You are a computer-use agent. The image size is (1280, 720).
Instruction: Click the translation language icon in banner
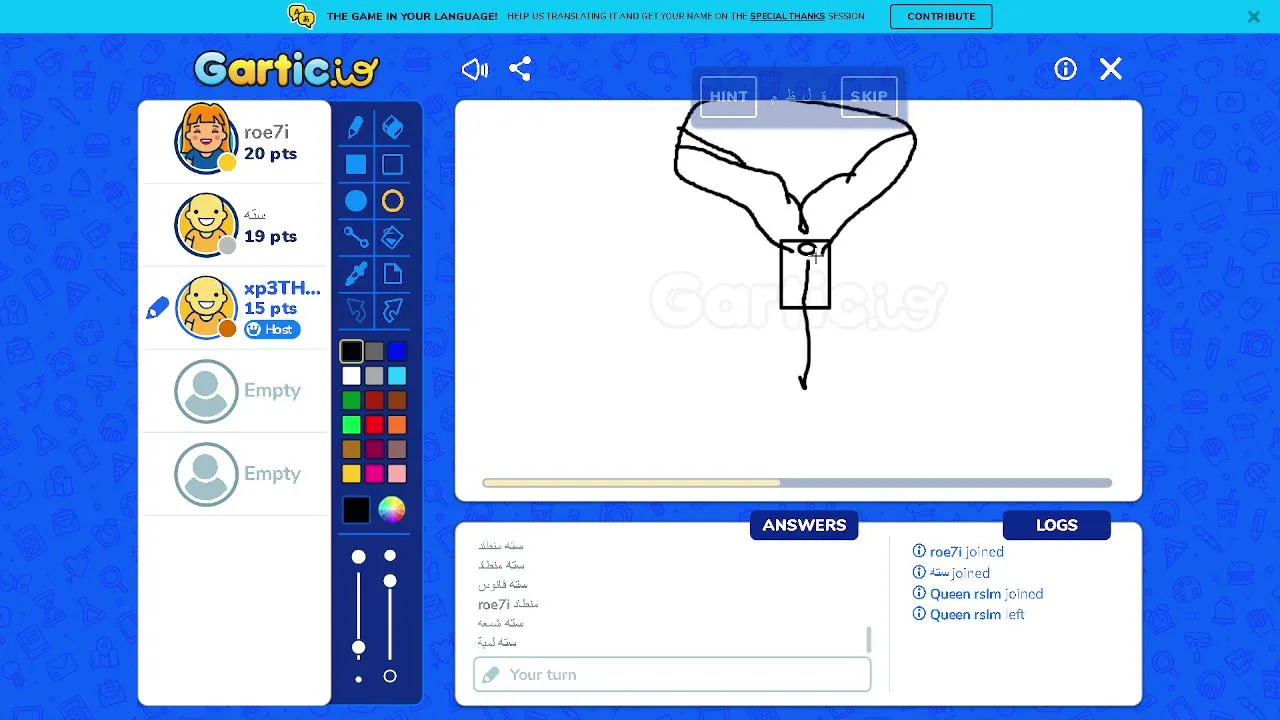(301, 16)
